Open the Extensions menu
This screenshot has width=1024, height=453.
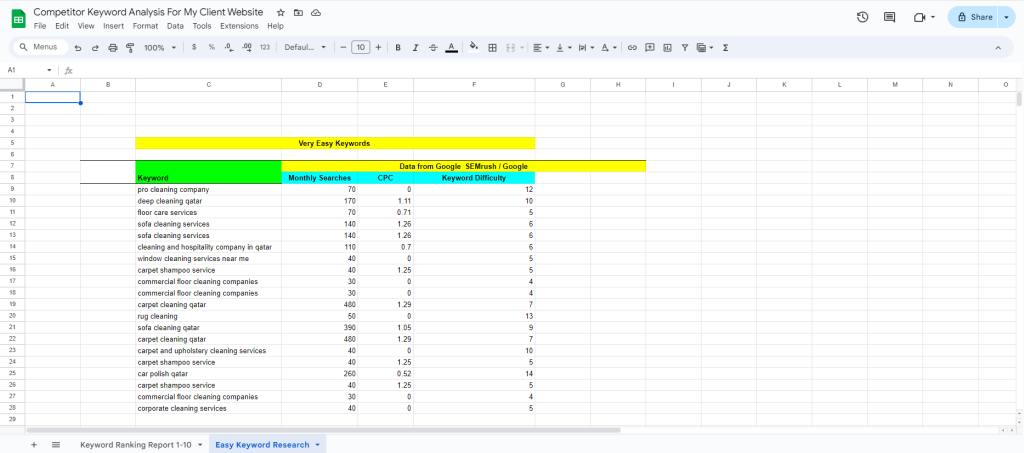pyautogui.click(x=238, y=26)
